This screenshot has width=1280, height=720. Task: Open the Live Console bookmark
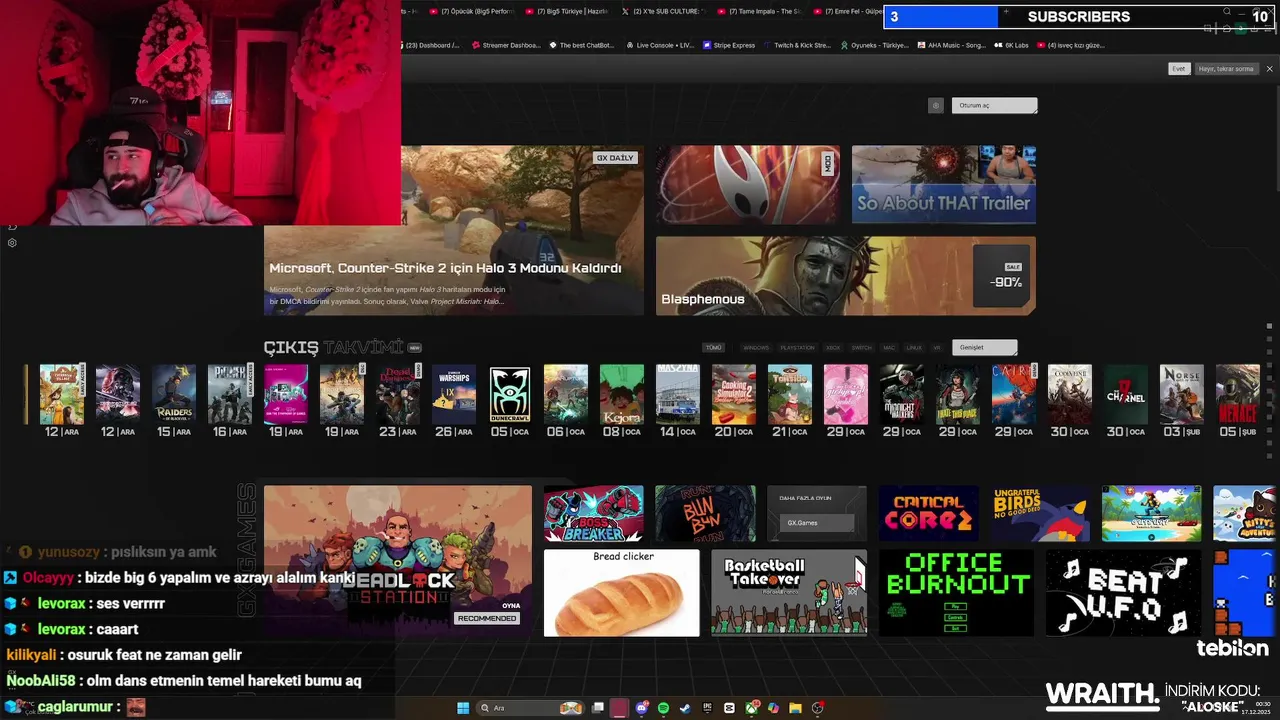(659, 45)
